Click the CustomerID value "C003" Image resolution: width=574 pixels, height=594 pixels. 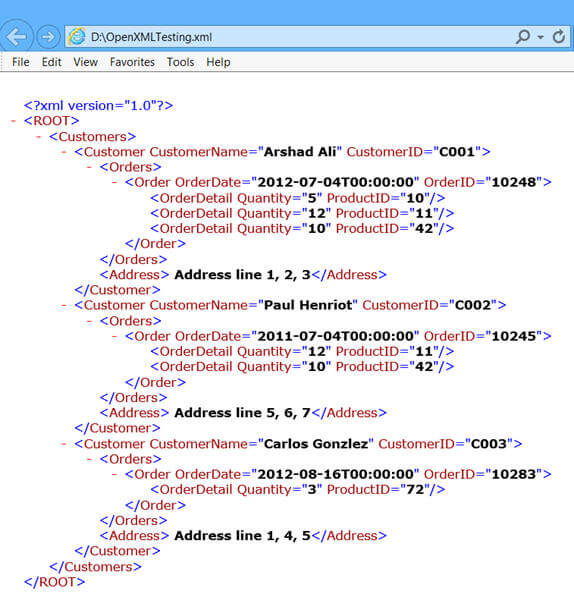coord(489,444)
